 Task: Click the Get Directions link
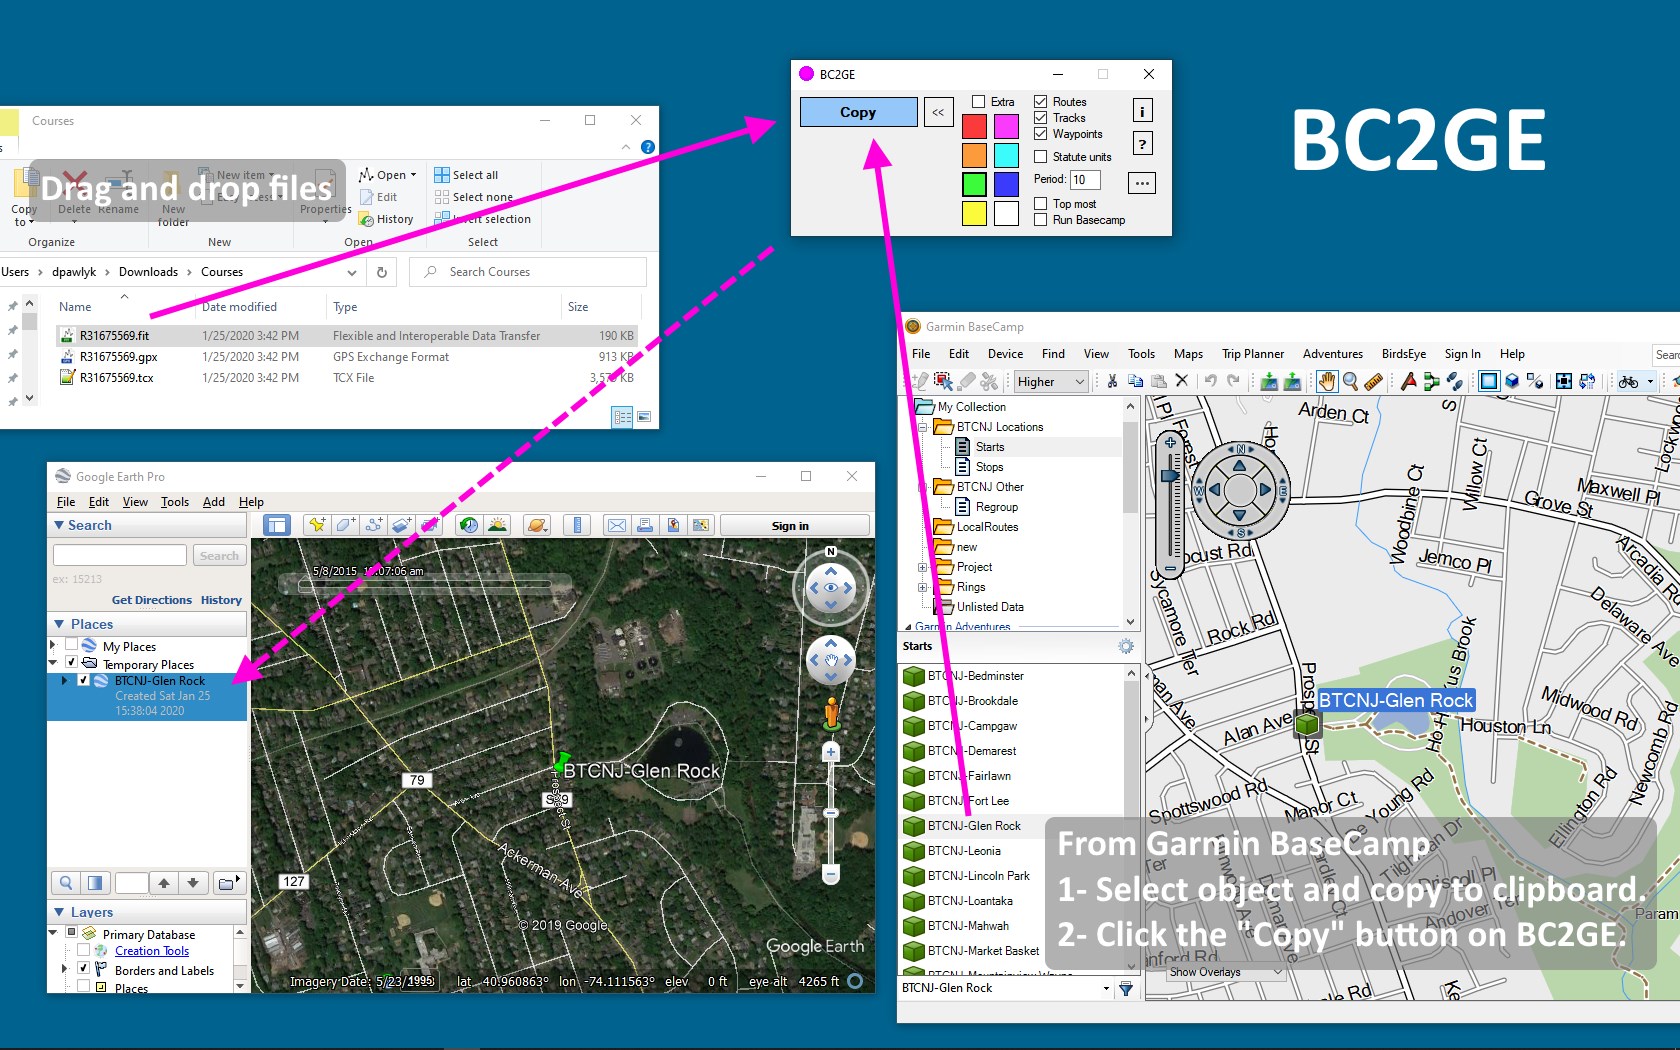coord(152,600)
